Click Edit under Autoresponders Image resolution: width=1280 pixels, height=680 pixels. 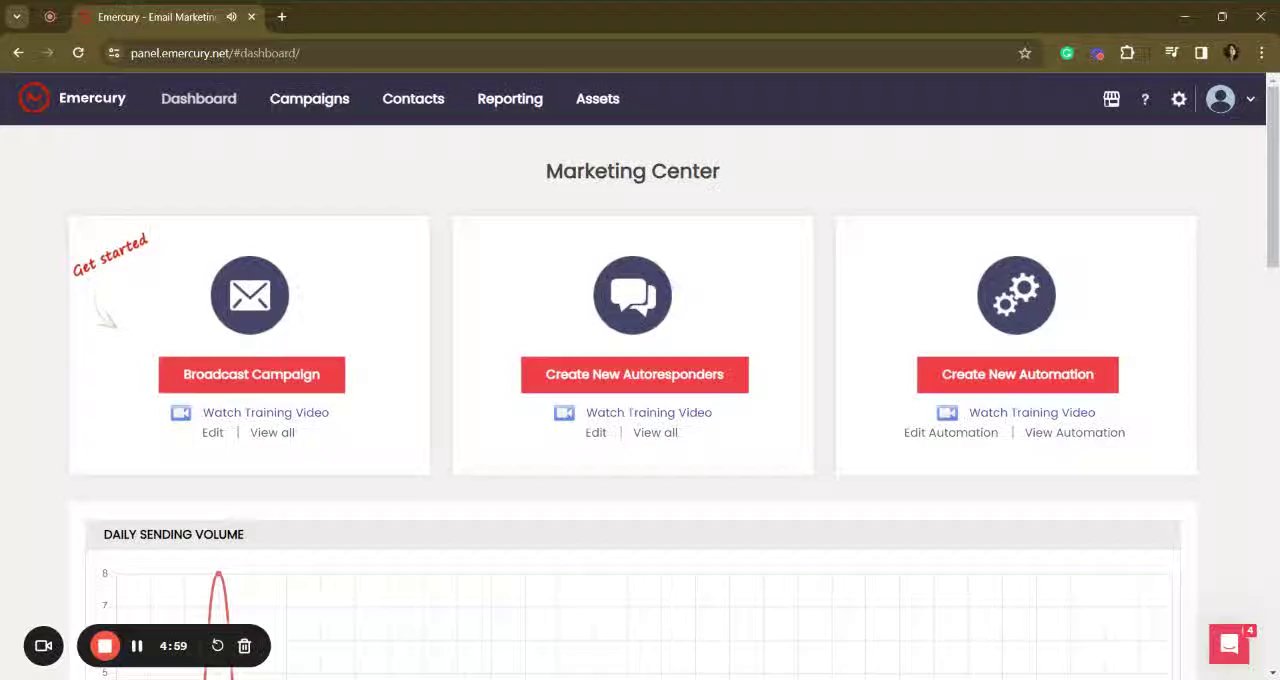pyautogui.click(x=596, y=433)
